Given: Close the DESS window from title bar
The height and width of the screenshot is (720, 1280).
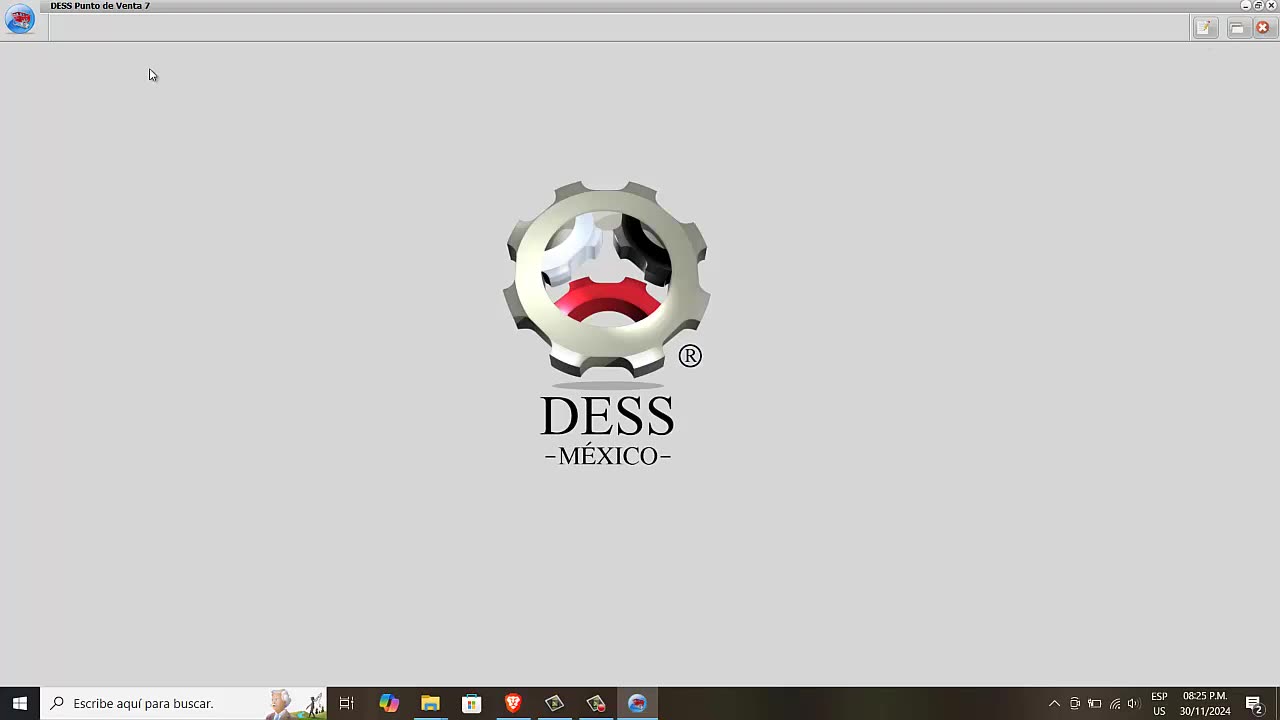Looking at the screenshot, I should [x=1271, y=6].
